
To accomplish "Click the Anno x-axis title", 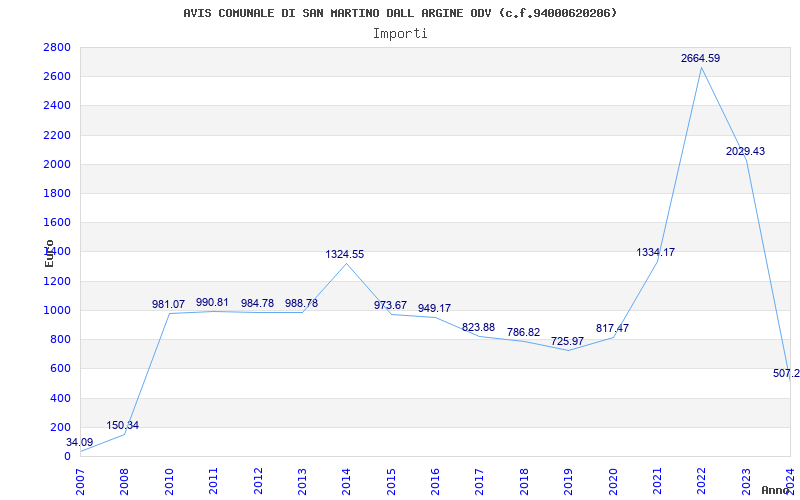I will (775, 490).
